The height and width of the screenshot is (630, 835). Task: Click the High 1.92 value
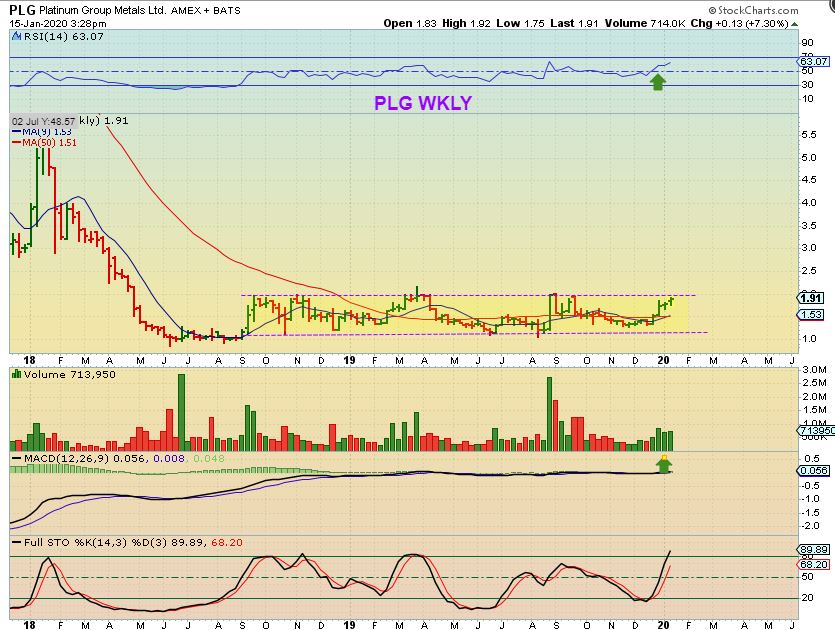[x=466, y=23]
